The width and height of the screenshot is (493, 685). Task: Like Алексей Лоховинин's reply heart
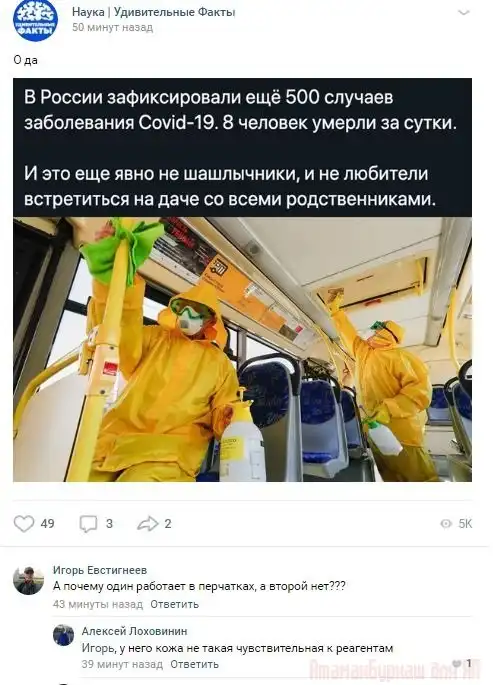click(x=457, y=664)
